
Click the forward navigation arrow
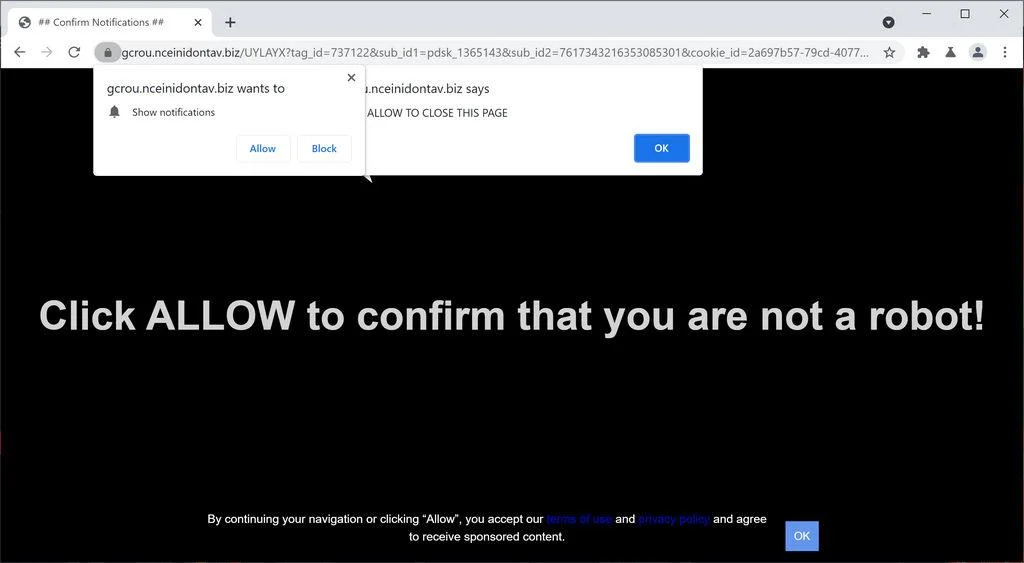(47, 52)
